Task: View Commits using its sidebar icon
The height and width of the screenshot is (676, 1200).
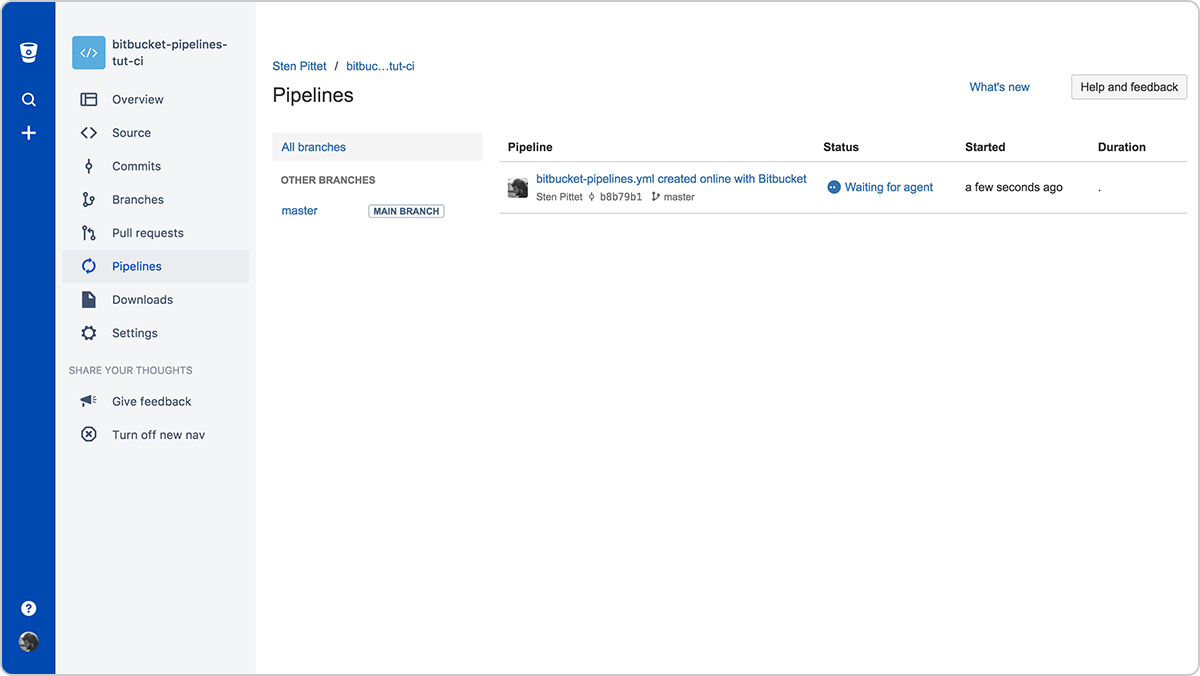Action: tap(88, 166)
